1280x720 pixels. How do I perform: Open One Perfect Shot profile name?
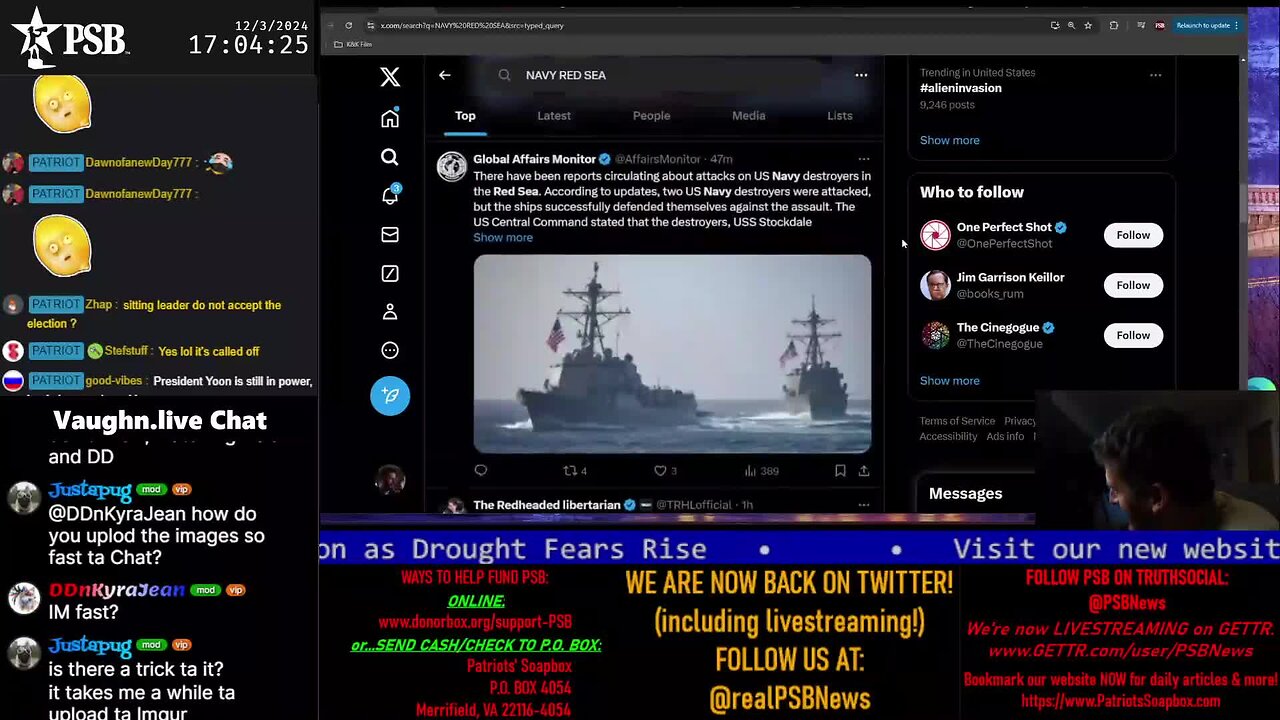[1003, 228]
